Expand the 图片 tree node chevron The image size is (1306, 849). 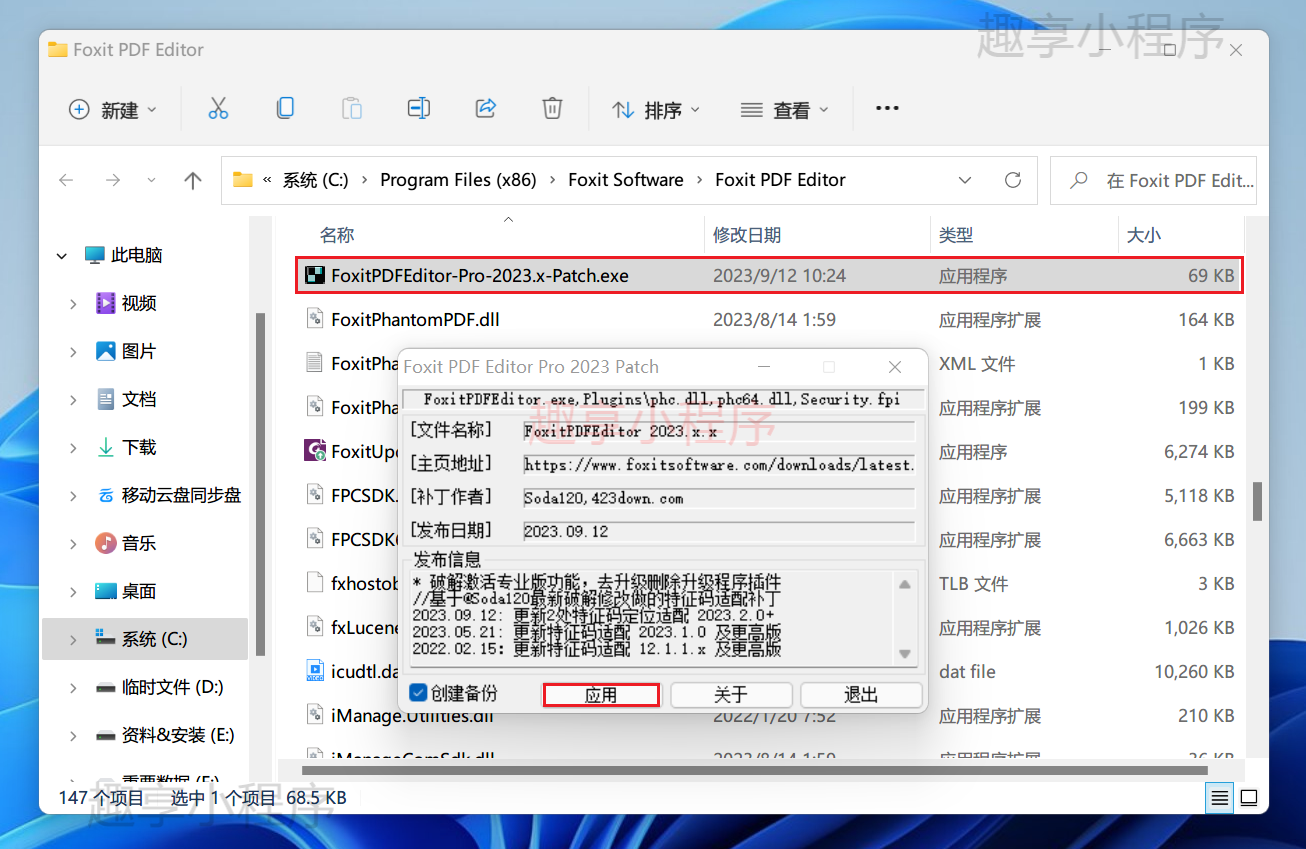point(73,352)
